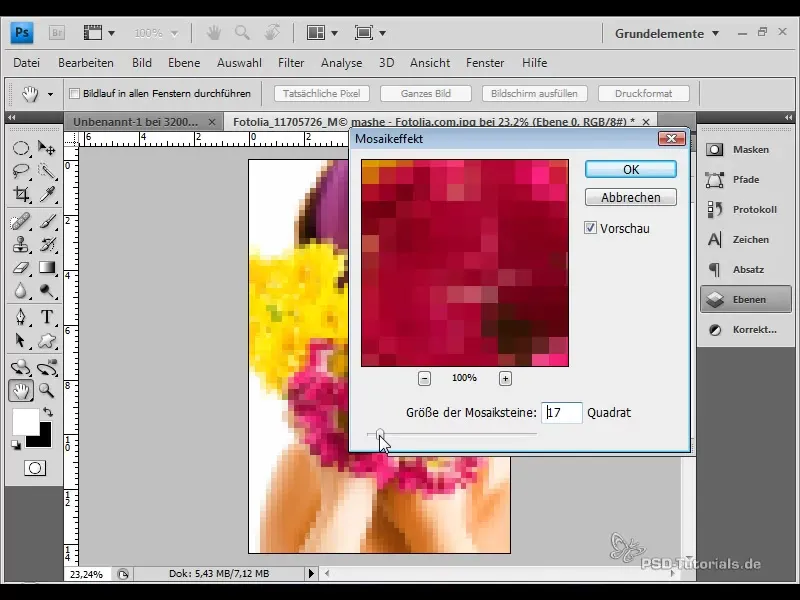Viewport: 800px width, 600px height.
Task: Select the Type tool
Action: (47, 317)
